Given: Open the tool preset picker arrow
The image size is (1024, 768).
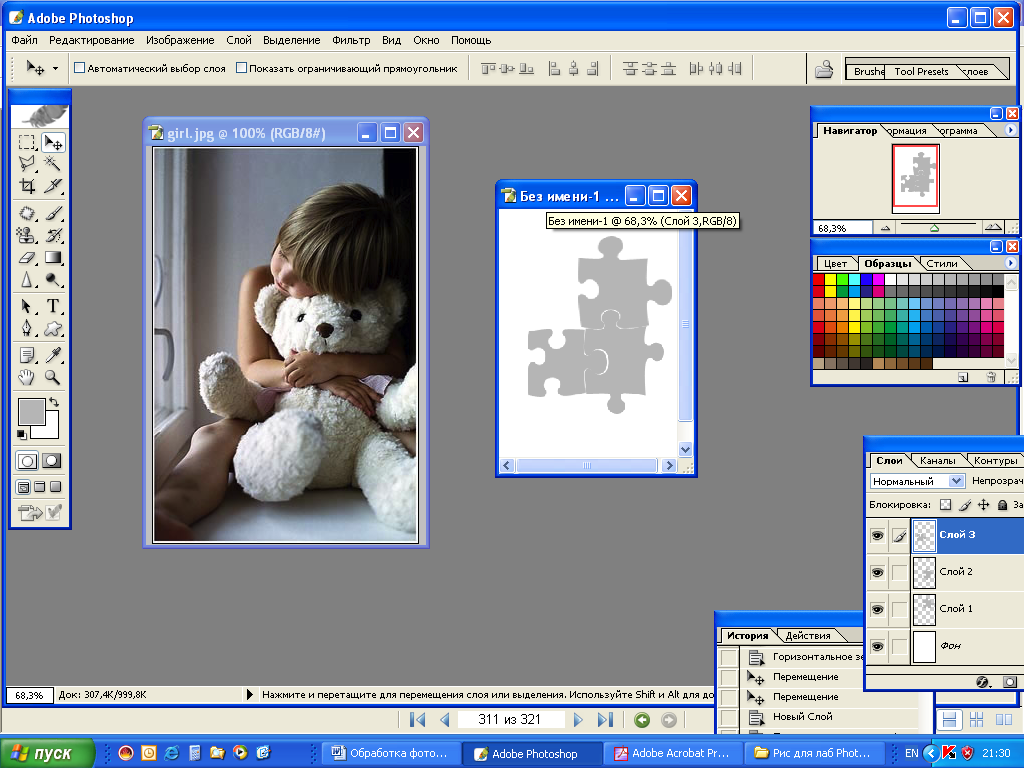Looking at the screenshot, I should tap(56, 68).
